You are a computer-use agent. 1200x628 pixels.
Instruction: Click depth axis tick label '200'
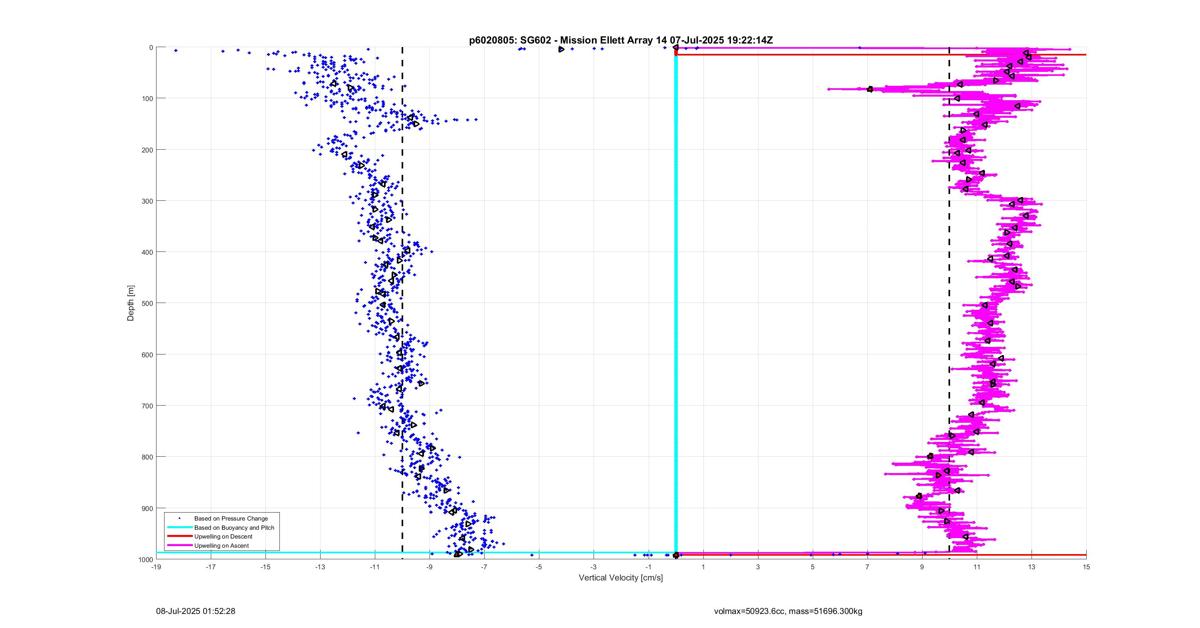[x=146, y=150]
